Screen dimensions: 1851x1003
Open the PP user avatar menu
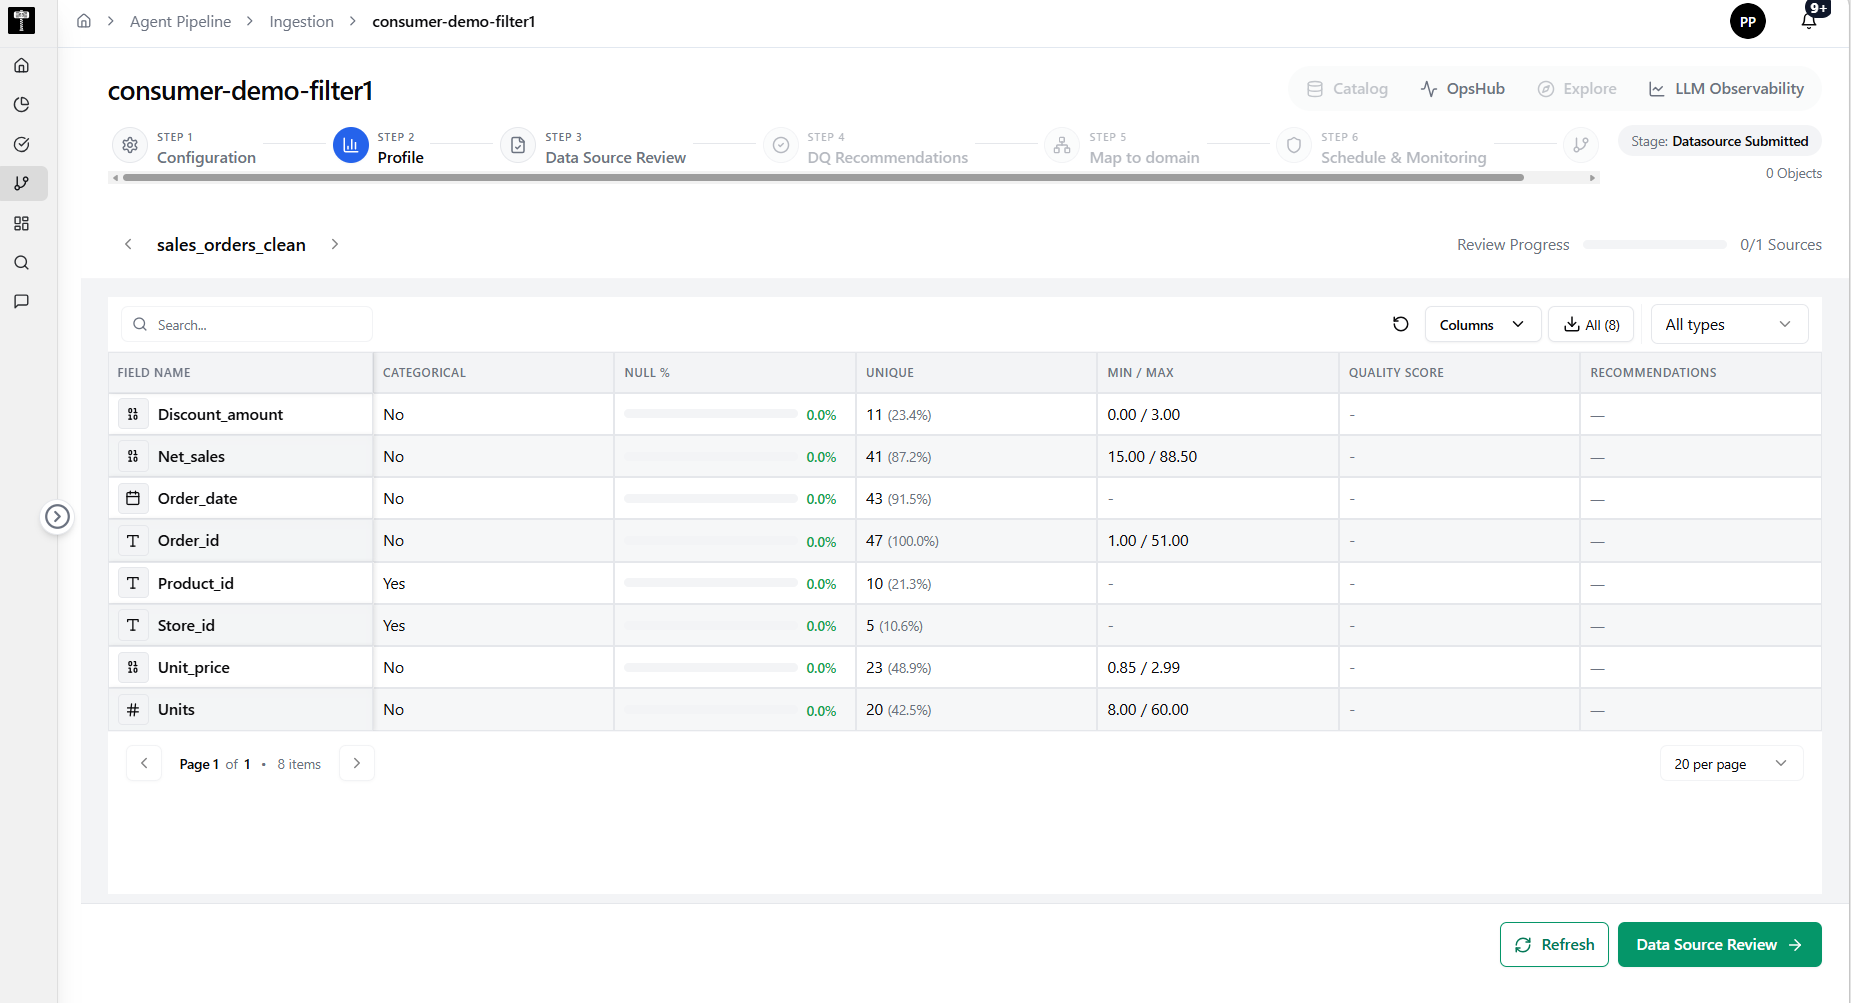[x=1748, y=21]
